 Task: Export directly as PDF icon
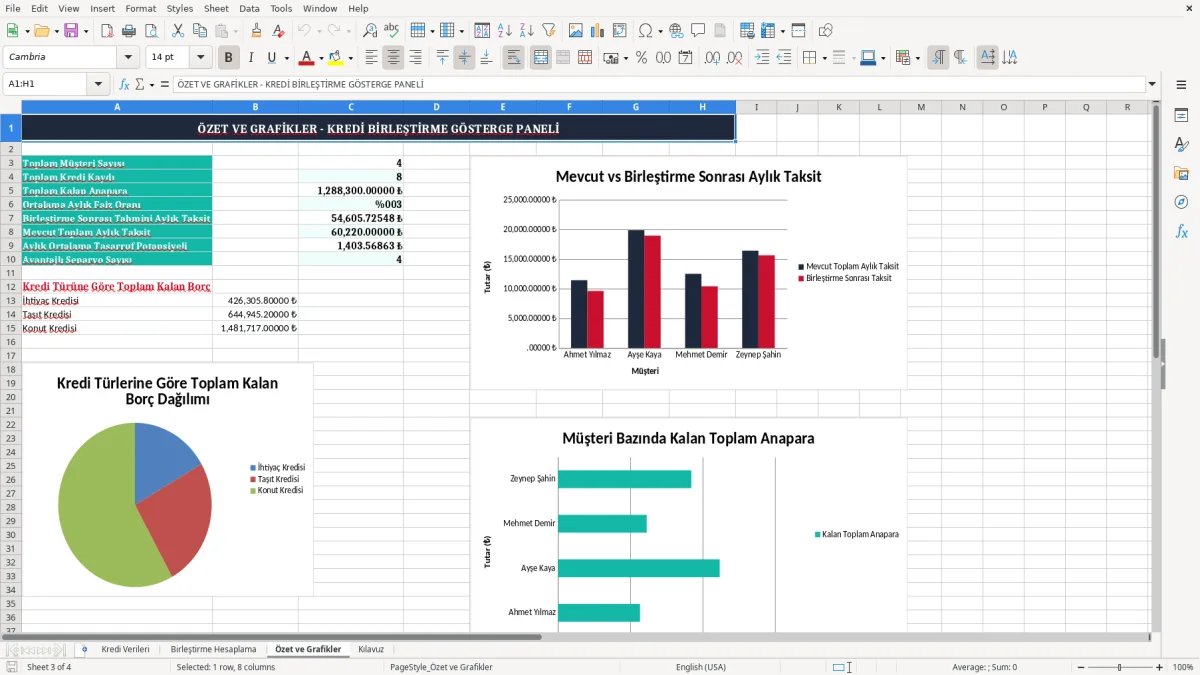click(x=108, y=31)
